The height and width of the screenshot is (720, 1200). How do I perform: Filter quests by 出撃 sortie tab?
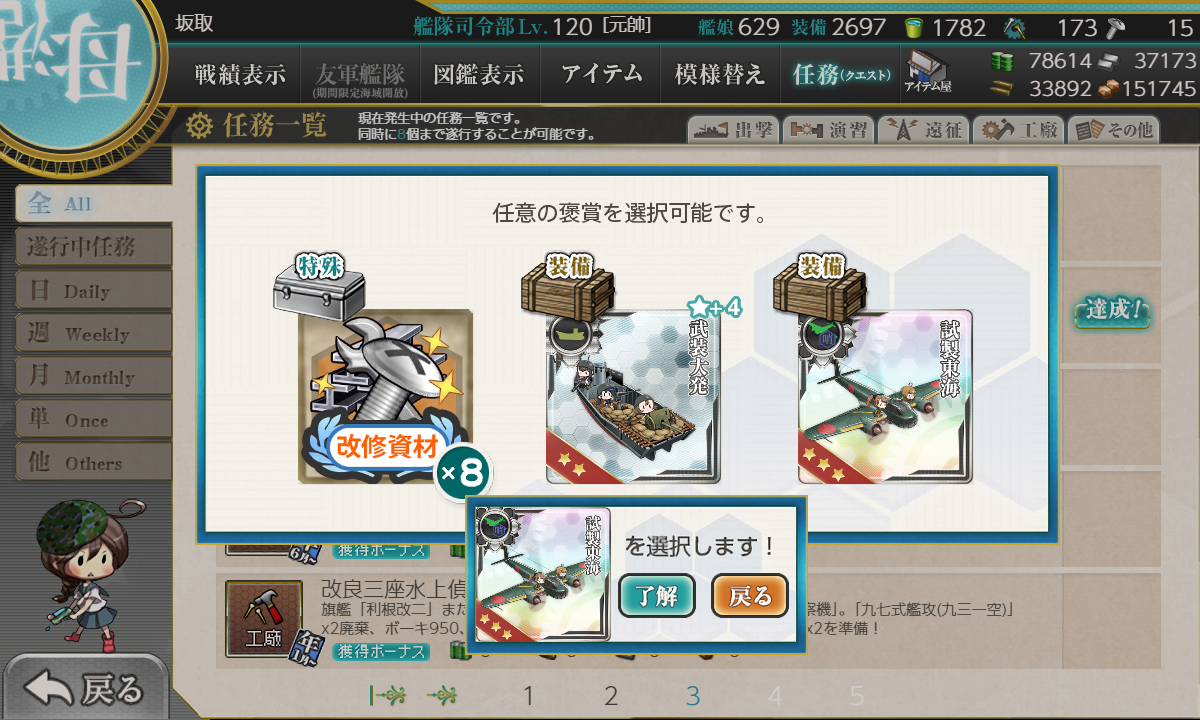[732, 129]
